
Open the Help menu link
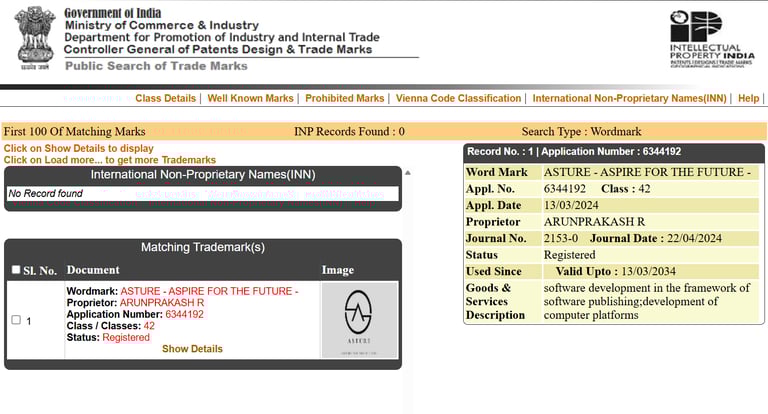point(748,98)
